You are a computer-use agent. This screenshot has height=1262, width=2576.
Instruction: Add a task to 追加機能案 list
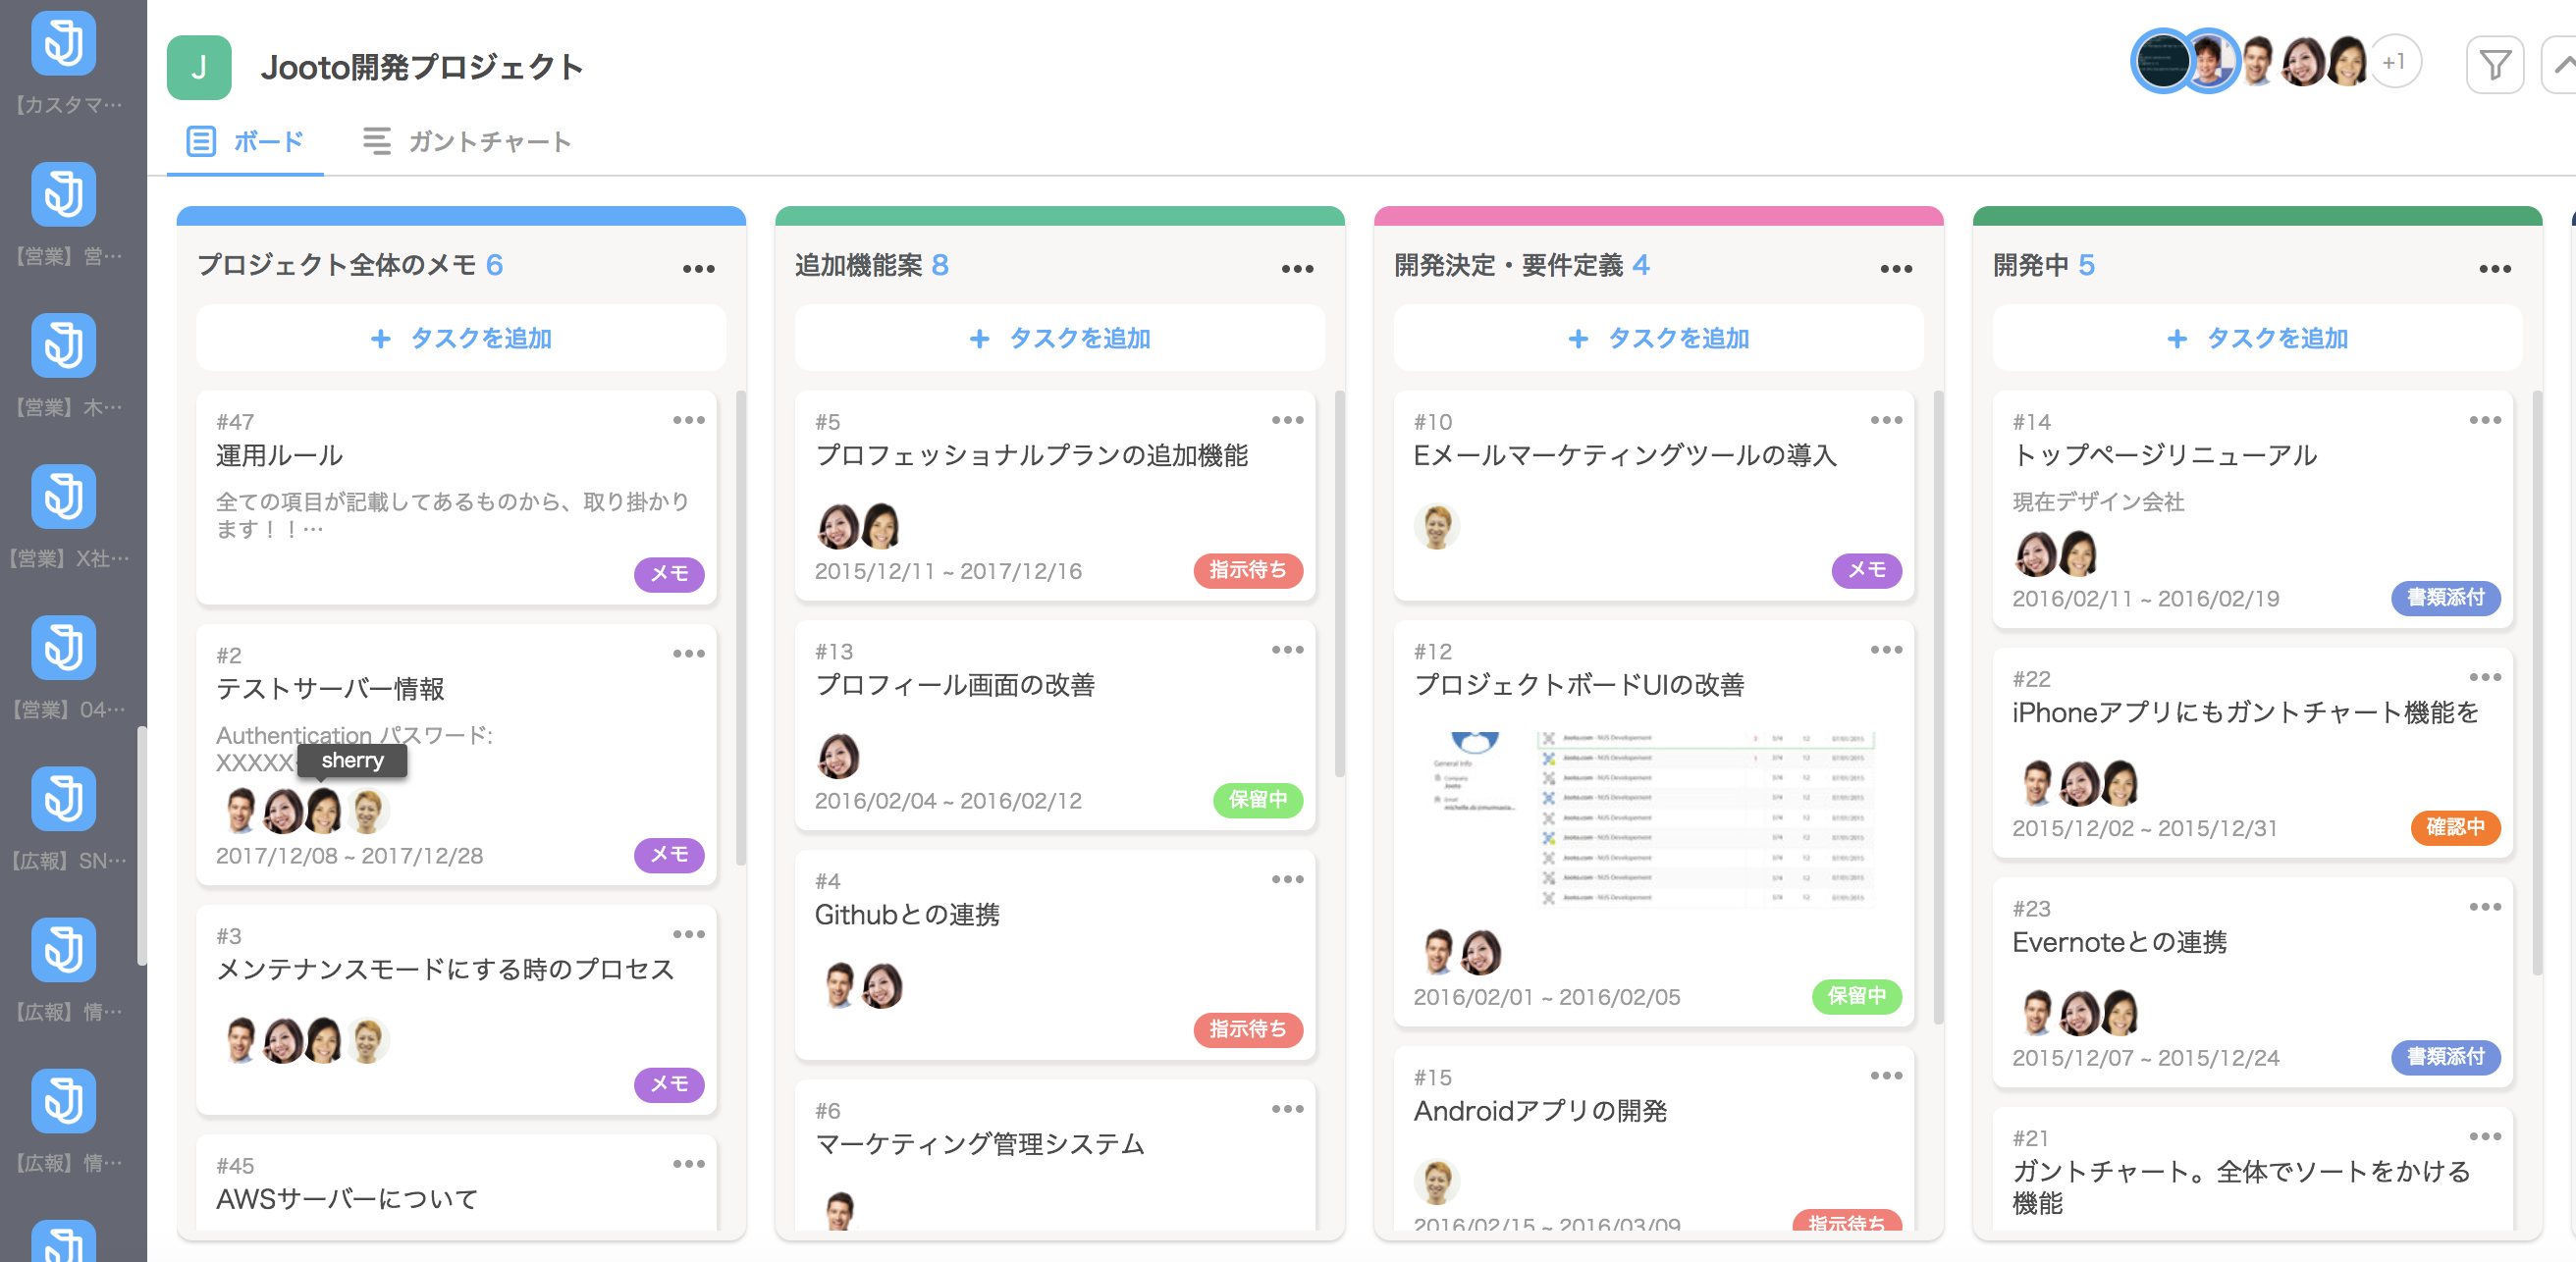(1060, 338)
